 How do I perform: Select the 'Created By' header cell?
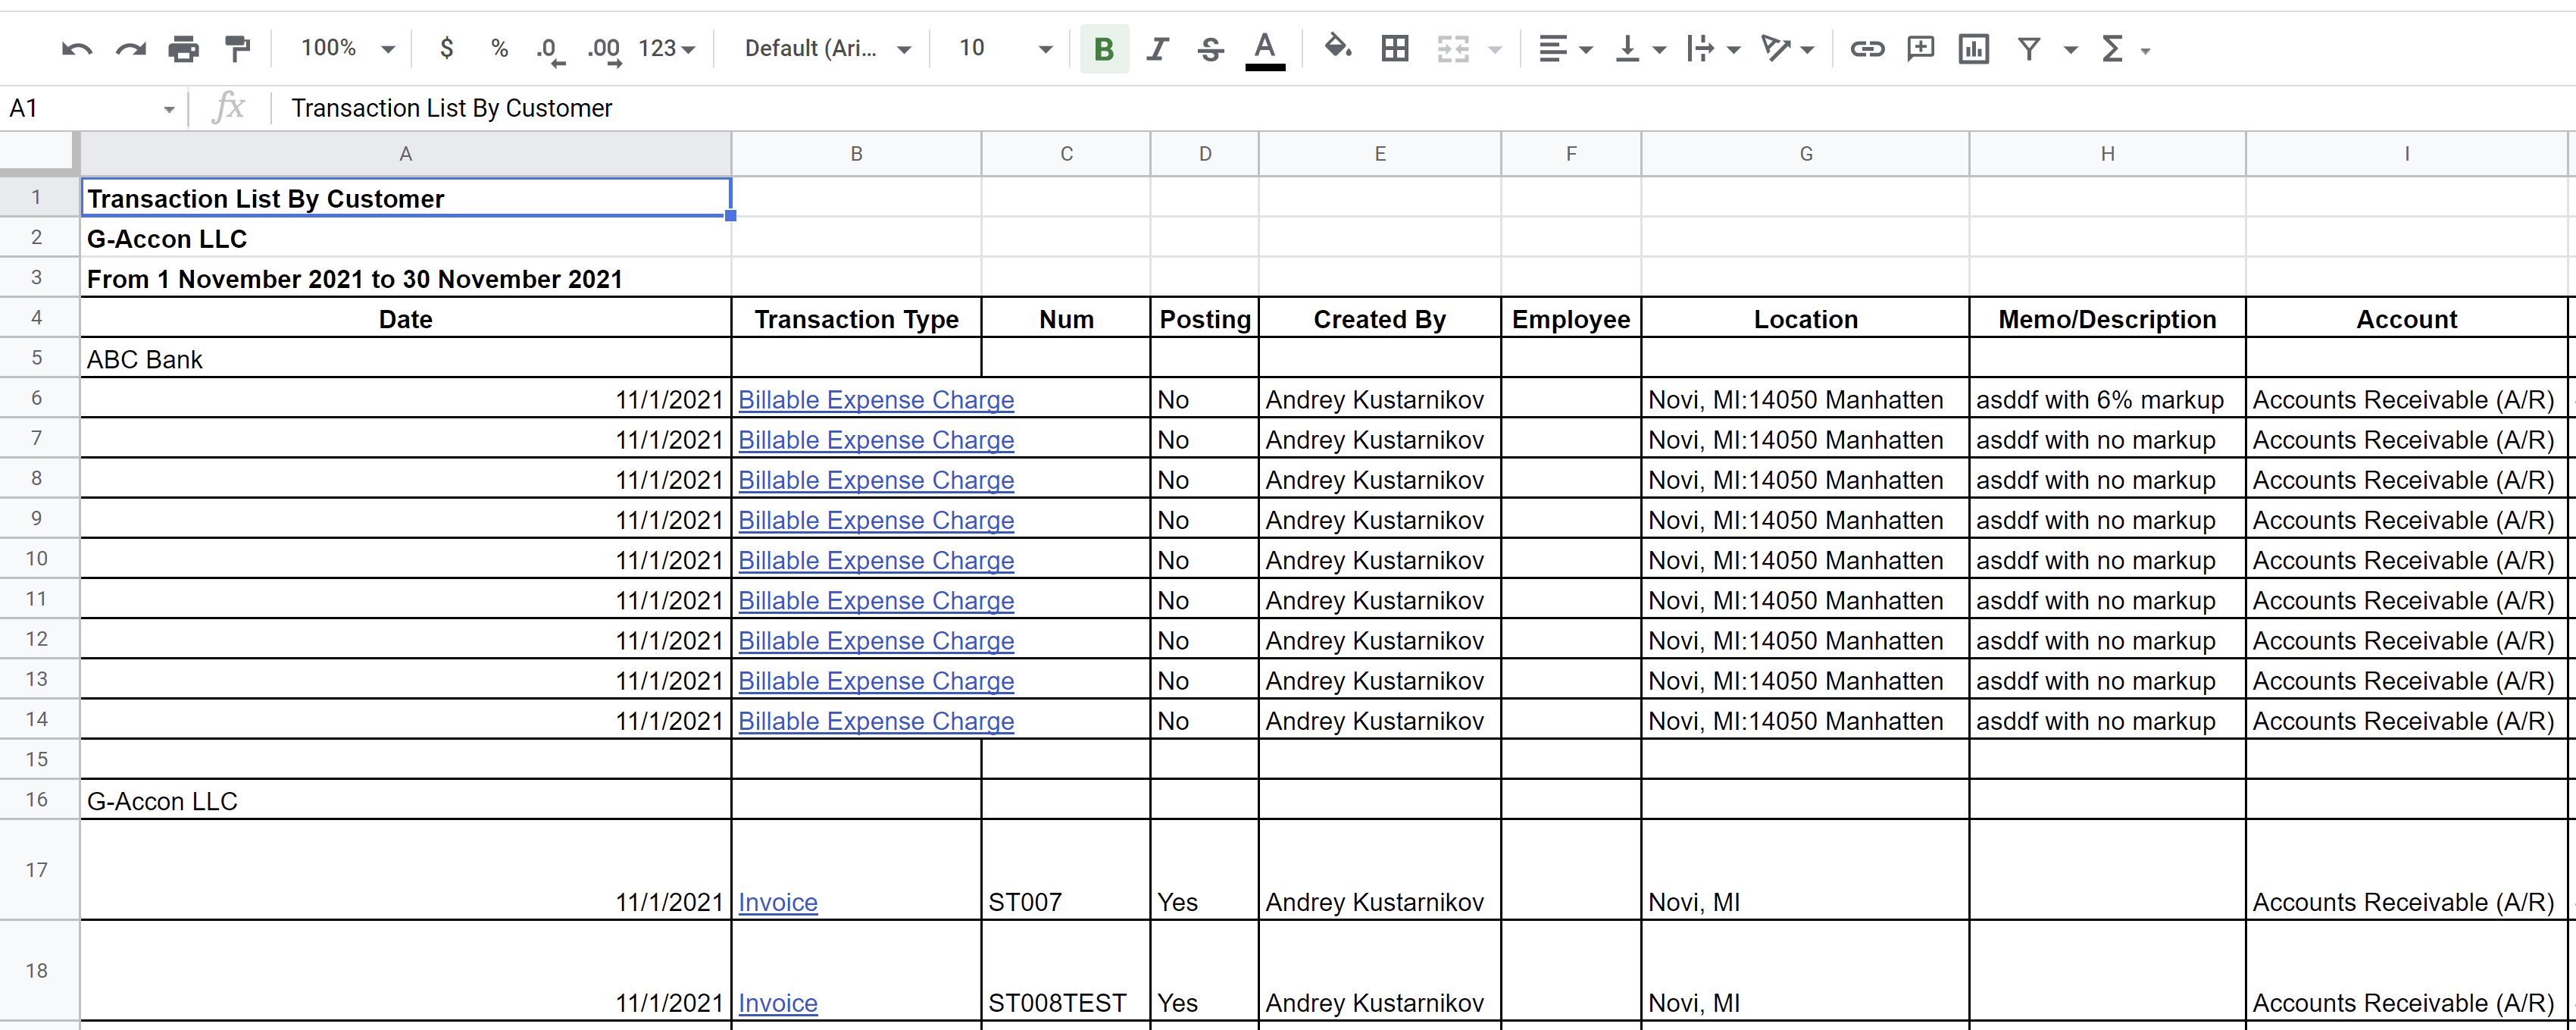point(1380,318)
